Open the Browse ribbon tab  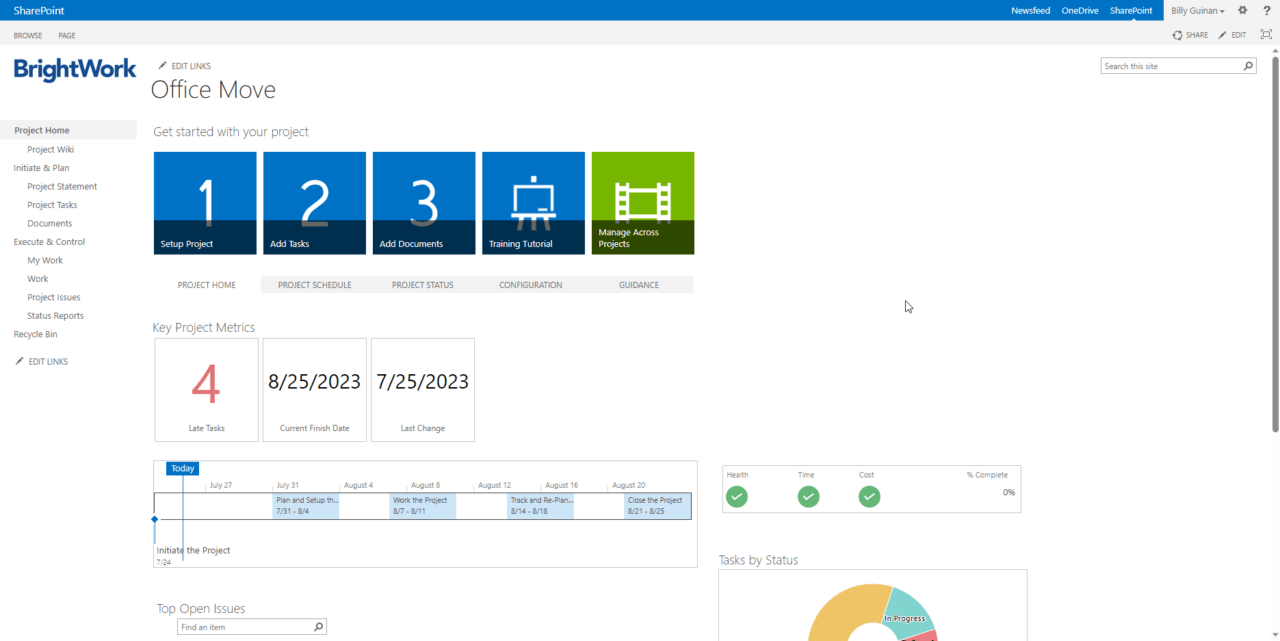pyautogui.click(x=27, y=35)
